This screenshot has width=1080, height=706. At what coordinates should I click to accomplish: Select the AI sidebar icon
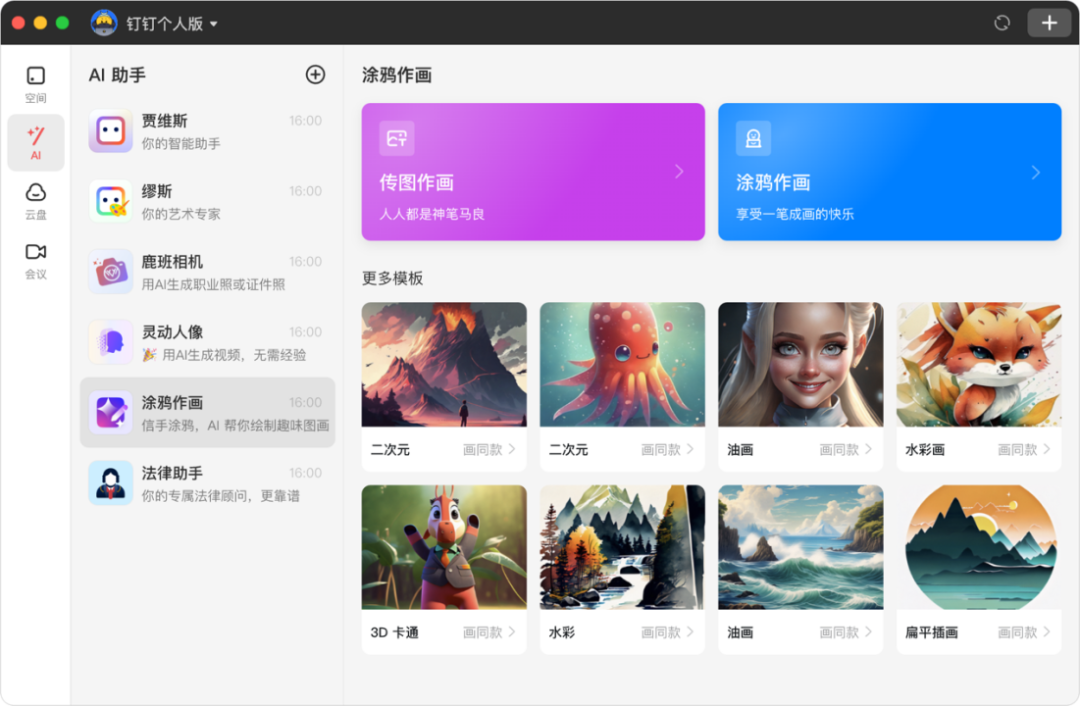36,143
